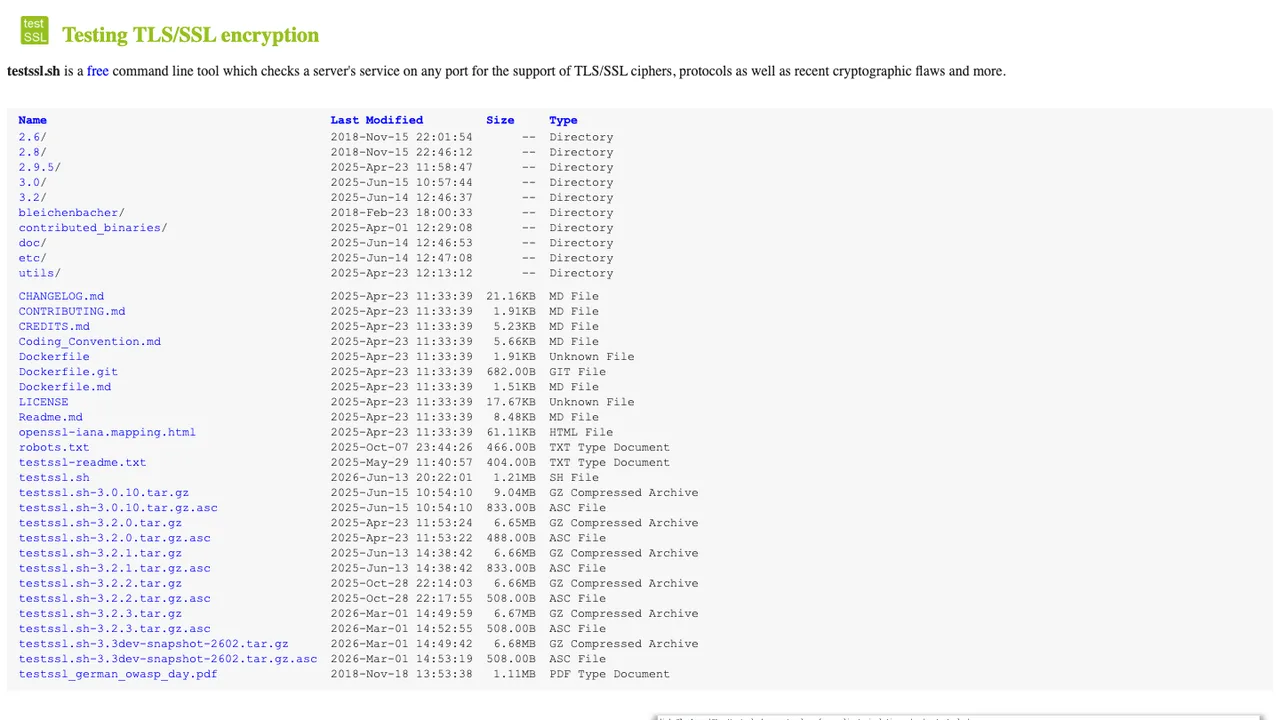Click 'PDF Type Document' type cell
The image size is (1280, 720).
pos(609,673)
